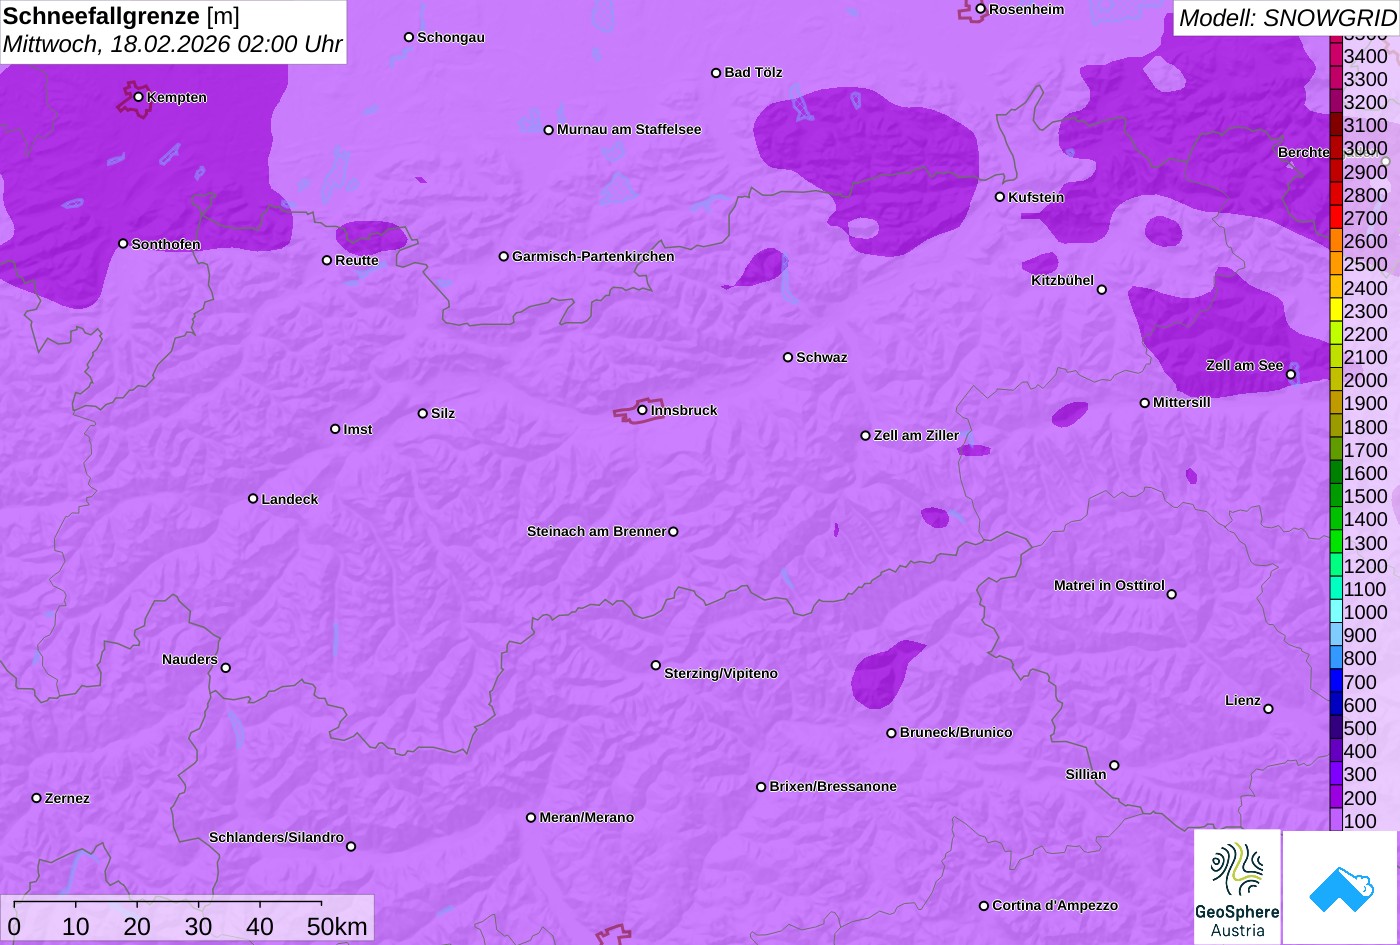Click the blue cloud logo icon
This screenshot has width=1400, height=945.
pyautogui.click(x=1342, y=887)
